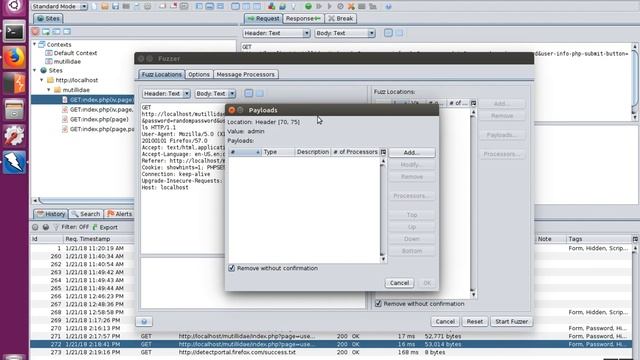Image resolution: width=640 pixels, height=360 pixels.
Task: Open History table column chooser icon
Action: tap(635, 239)
